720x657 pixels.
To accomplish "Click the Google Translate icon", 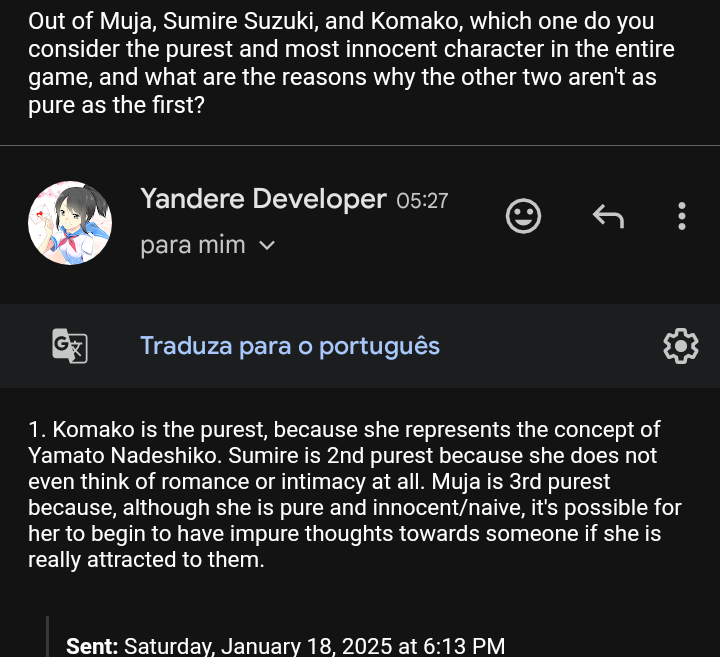I will pos(70,346).
